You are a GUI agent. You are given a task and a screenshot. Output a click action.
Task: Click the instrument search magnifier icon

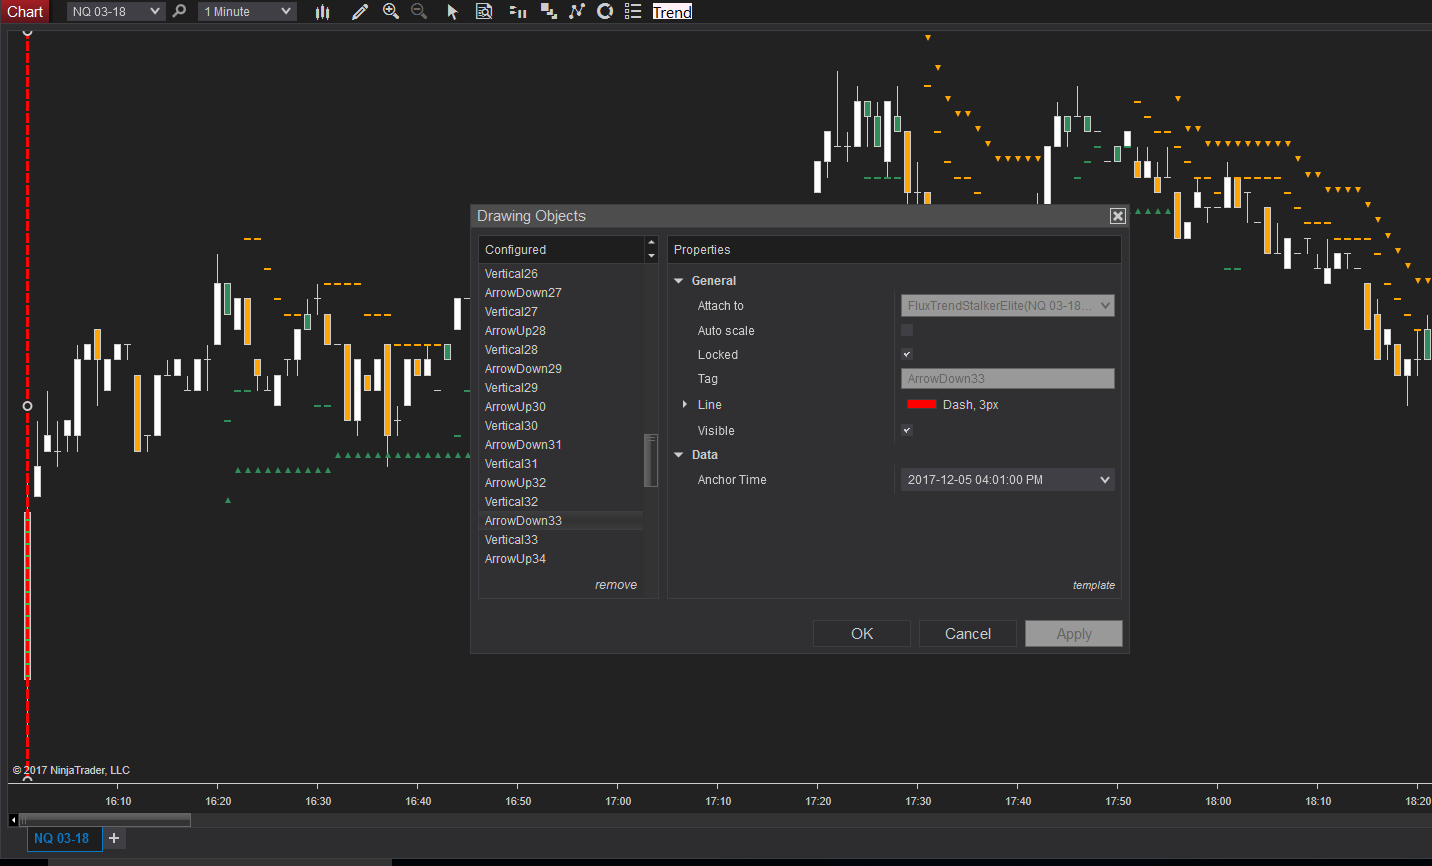[179, 11]
